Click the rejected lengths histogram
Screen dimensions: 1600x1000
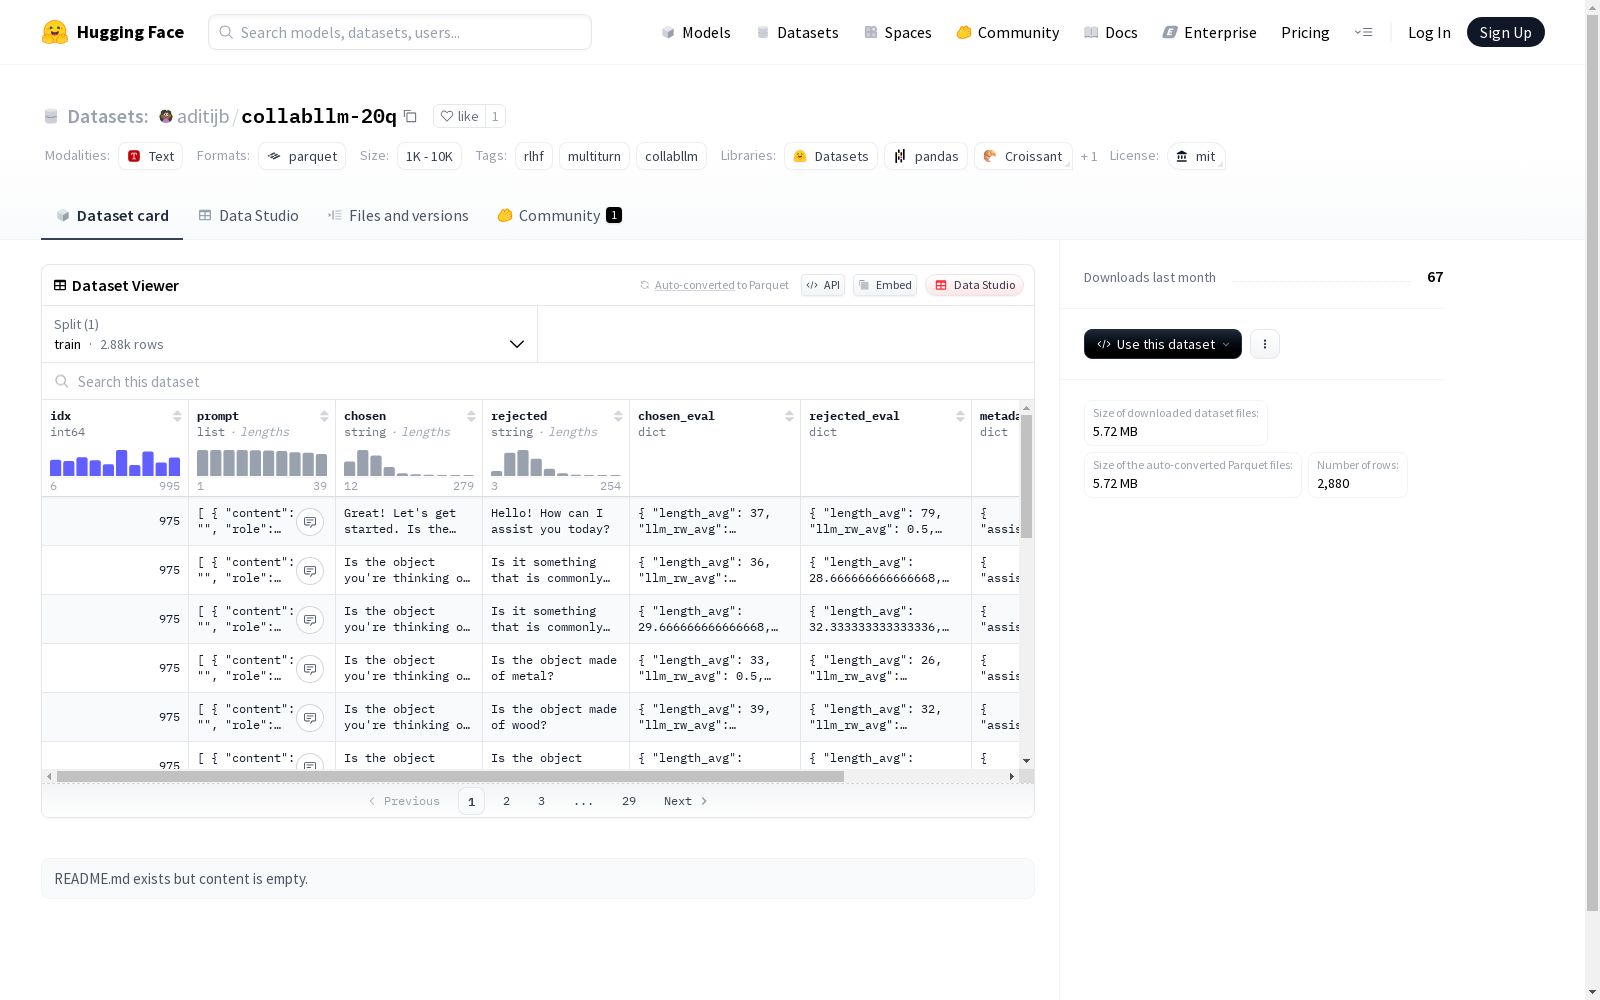pos(556,462)
